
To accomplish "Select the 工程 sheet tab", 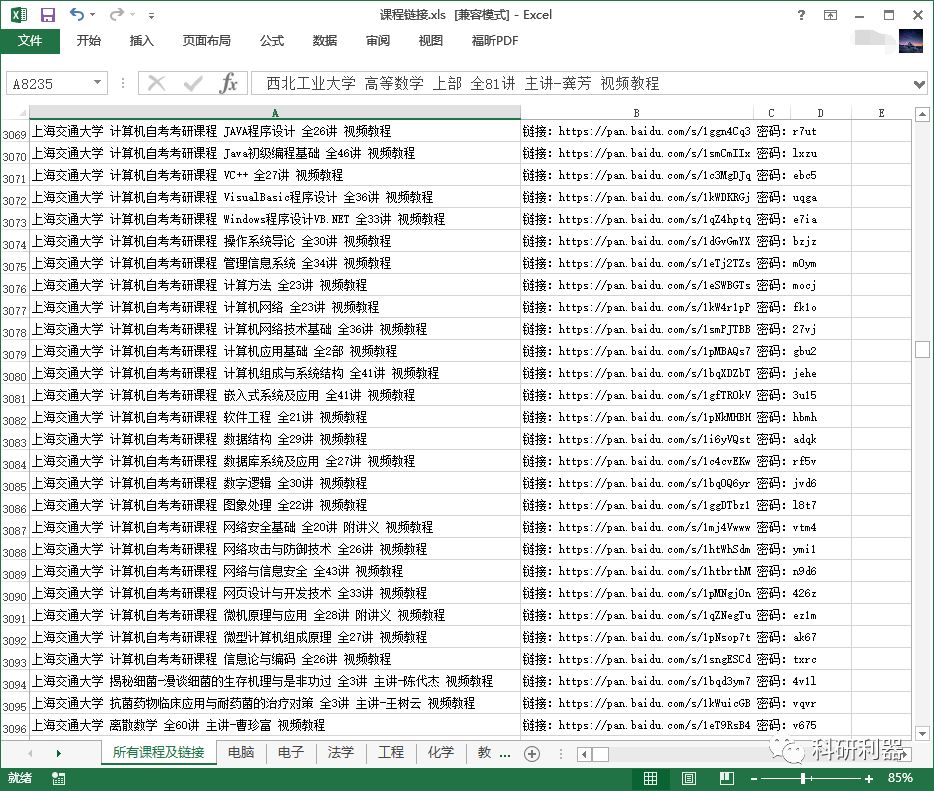I will 391,752.
